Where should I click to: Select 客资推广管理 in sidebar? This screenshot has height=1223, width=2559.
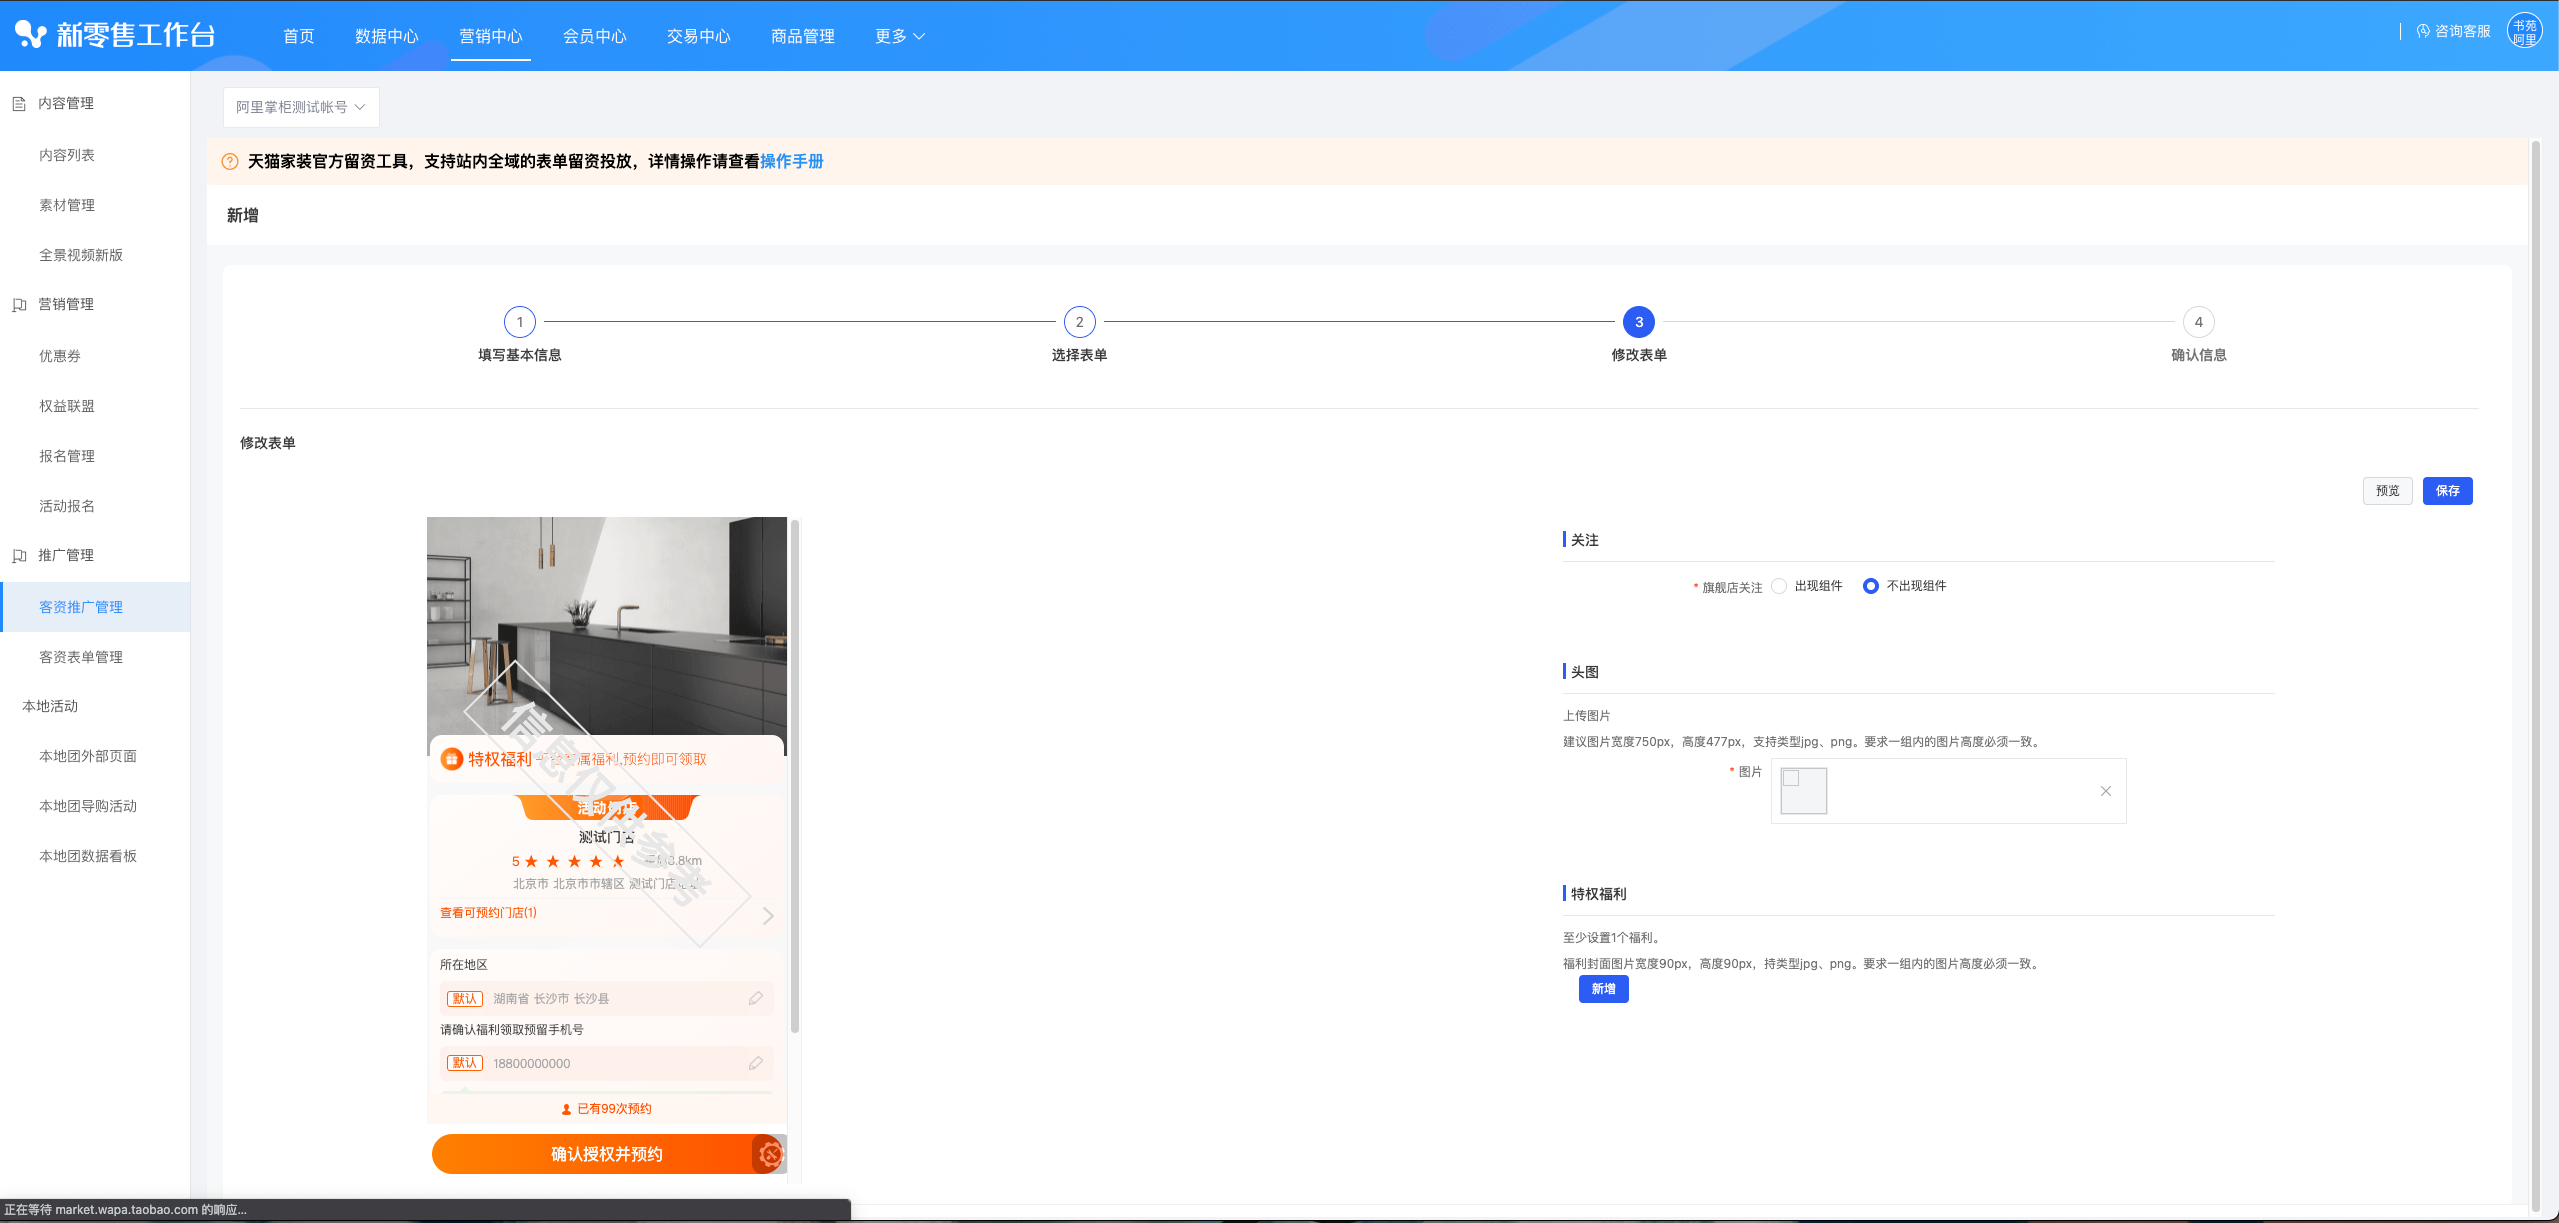(95, 607)
